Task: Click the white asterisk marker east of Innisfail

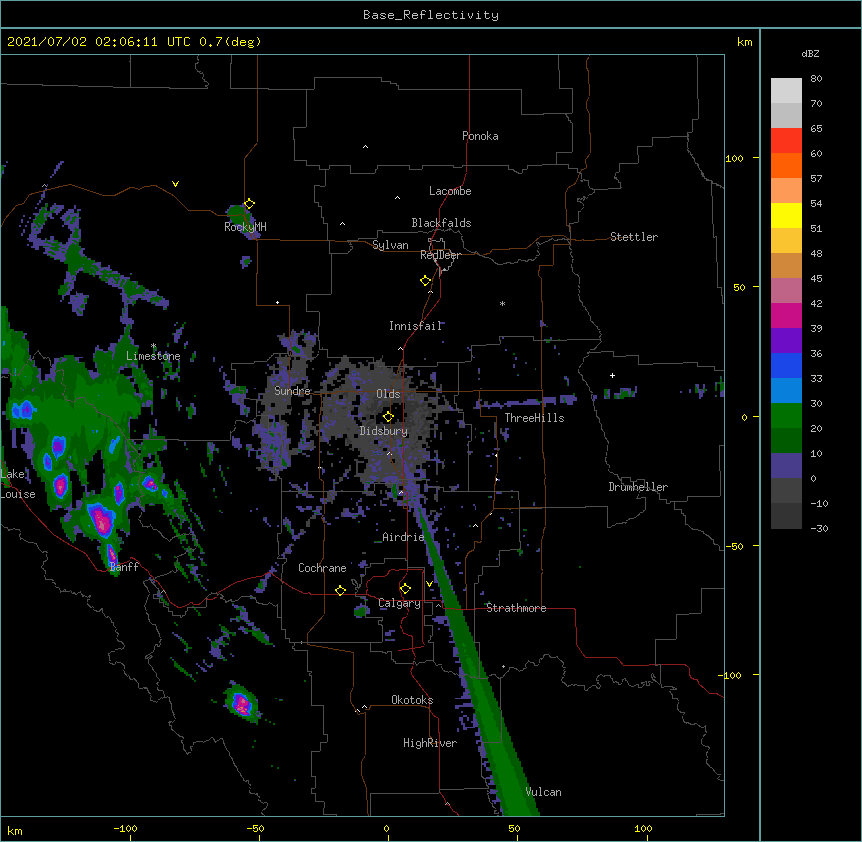Action: [x=502, y=303]
